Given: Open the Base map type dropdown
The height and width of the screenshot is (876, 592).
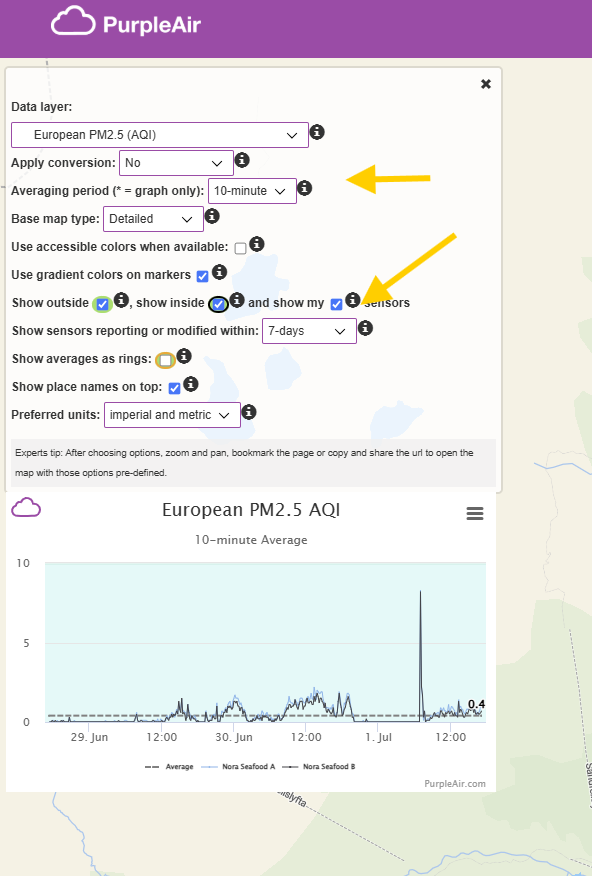Looking at the screenshot, I should click(154, 219).
